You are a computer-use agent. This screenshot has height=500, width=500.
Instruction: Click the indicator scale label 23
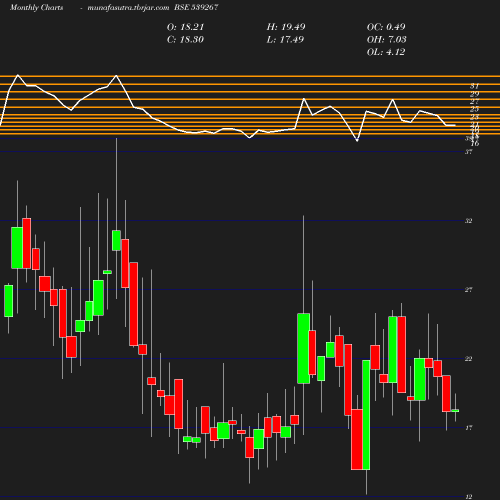pyautogui.click(x=475, y=117)
